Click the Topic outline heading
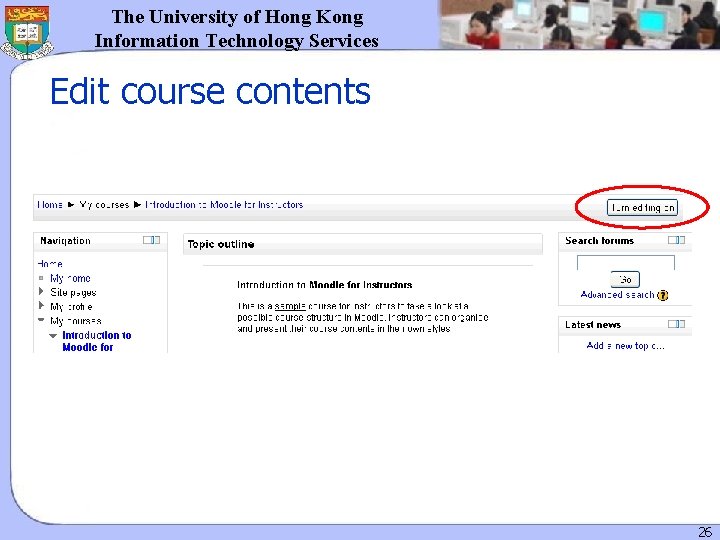Screen dimensions: 720x540 [221, 244]
